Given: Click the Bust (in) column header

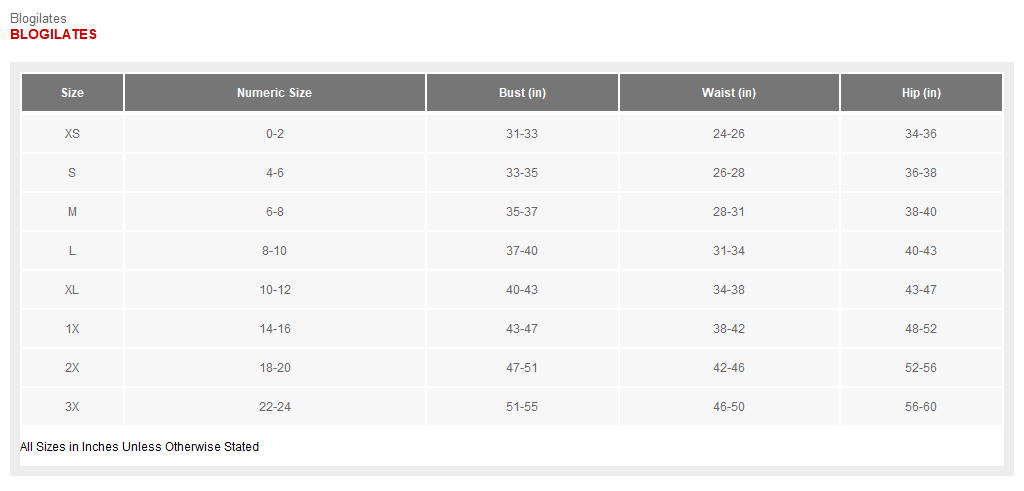Looking at the screenshot, I should click(x=522, y=93).
